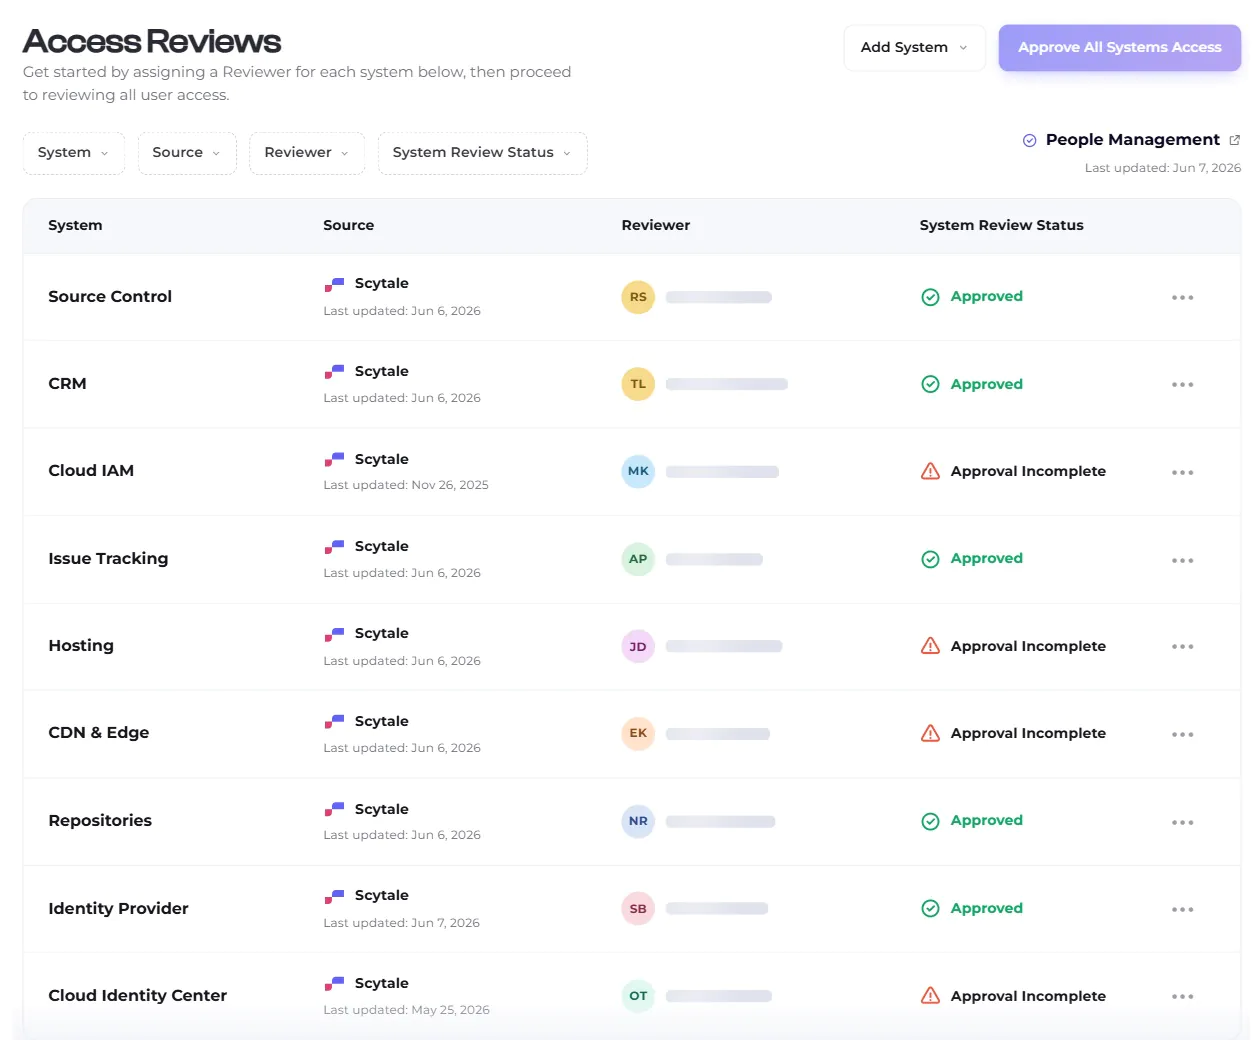This screenshot has width=1260, height=1040.
Task: Click the System column header
Action: point(75,225)
